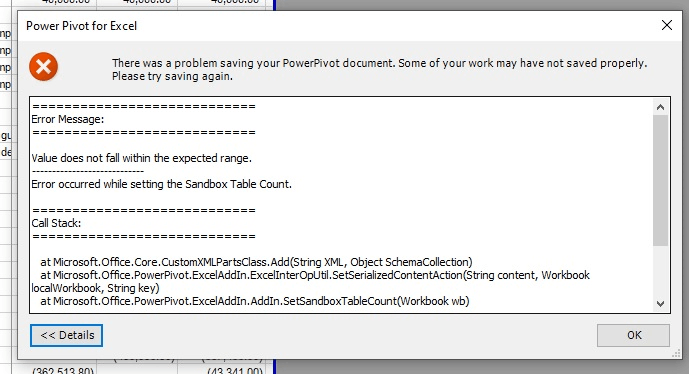Click the CustomXMLPartsClass.Add stack trace line
Image resolution: width=689 pixels, height=374 pixels.
tap(256, 262)
